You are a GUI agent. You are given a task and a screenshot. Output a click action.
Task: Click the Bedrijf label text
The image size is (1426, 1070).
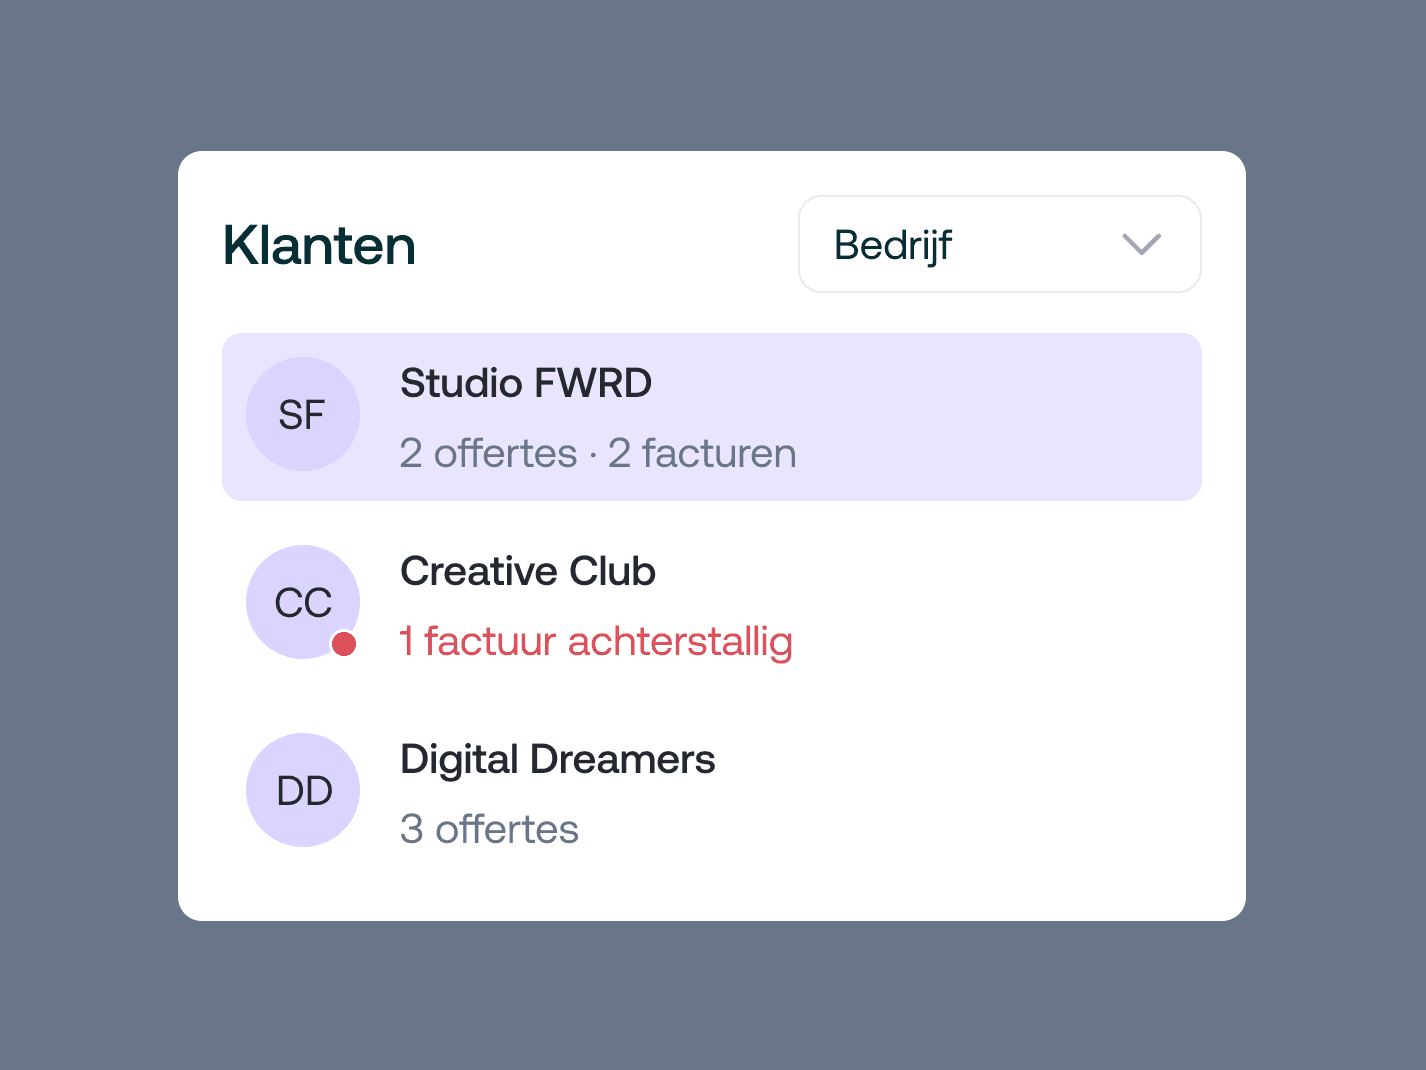click(x=893, y=246)
